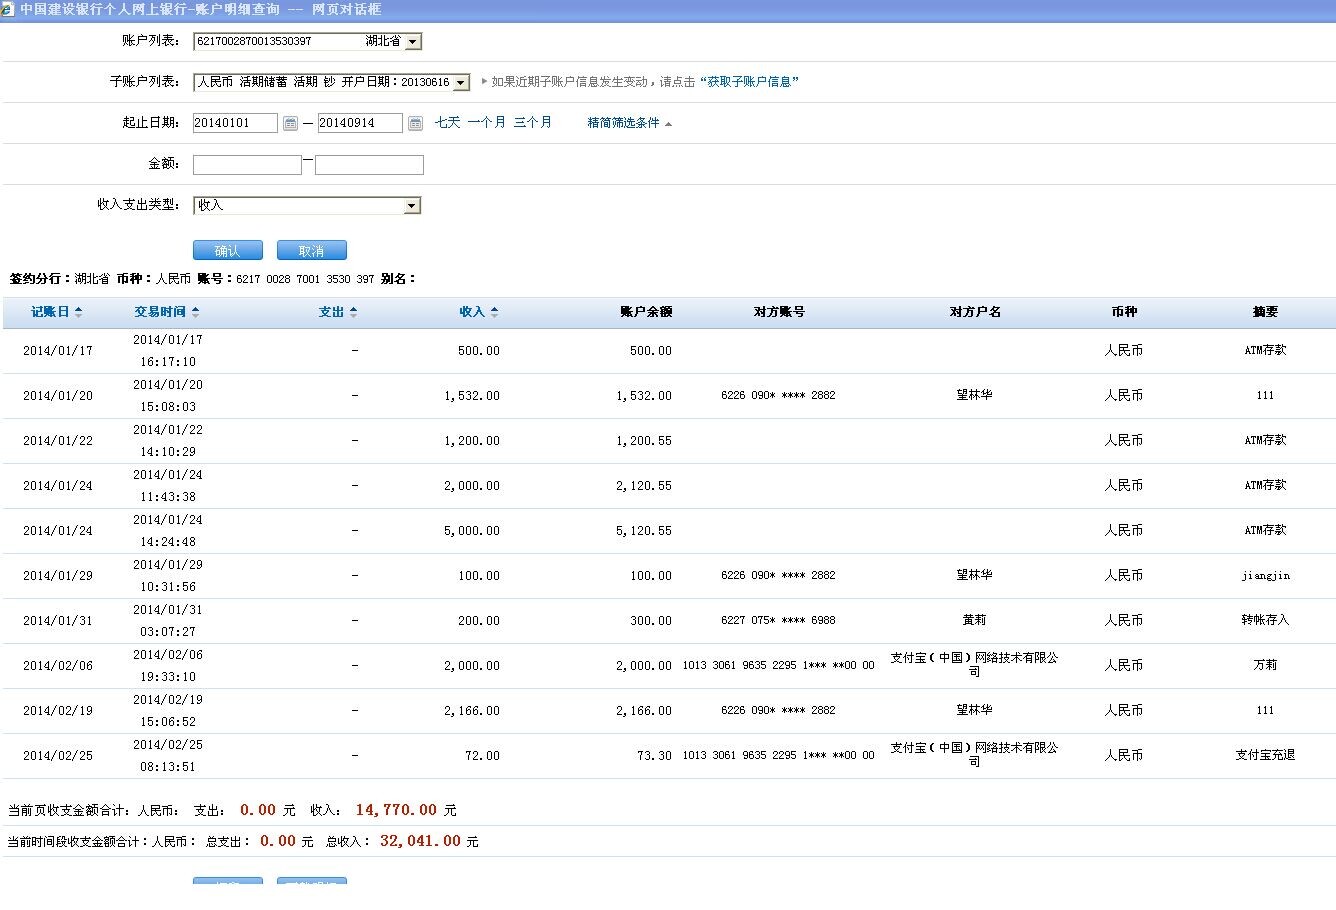Open the end date calendar picker icon

click(415, 123)
